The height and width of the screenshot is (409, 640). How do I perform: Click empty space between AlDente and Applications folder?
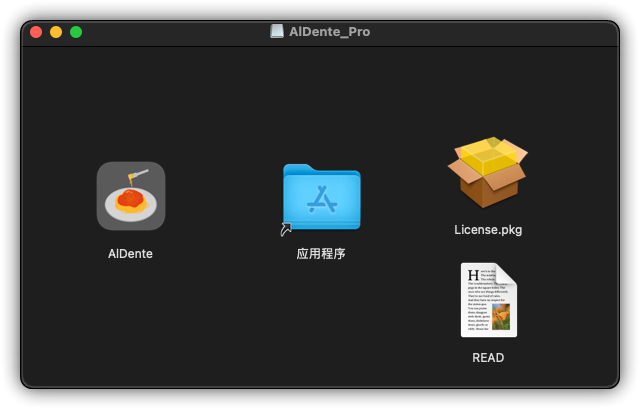tap(225, 200)
